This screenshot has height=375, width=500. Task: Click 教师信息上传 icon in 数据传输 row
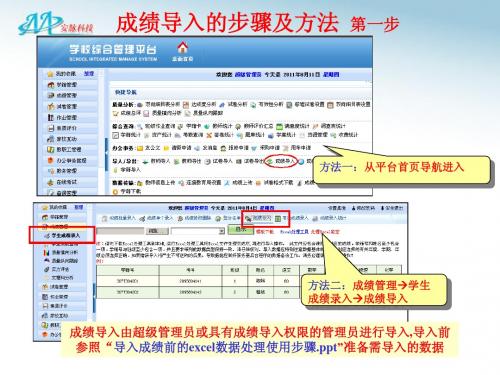click(140, 183)
